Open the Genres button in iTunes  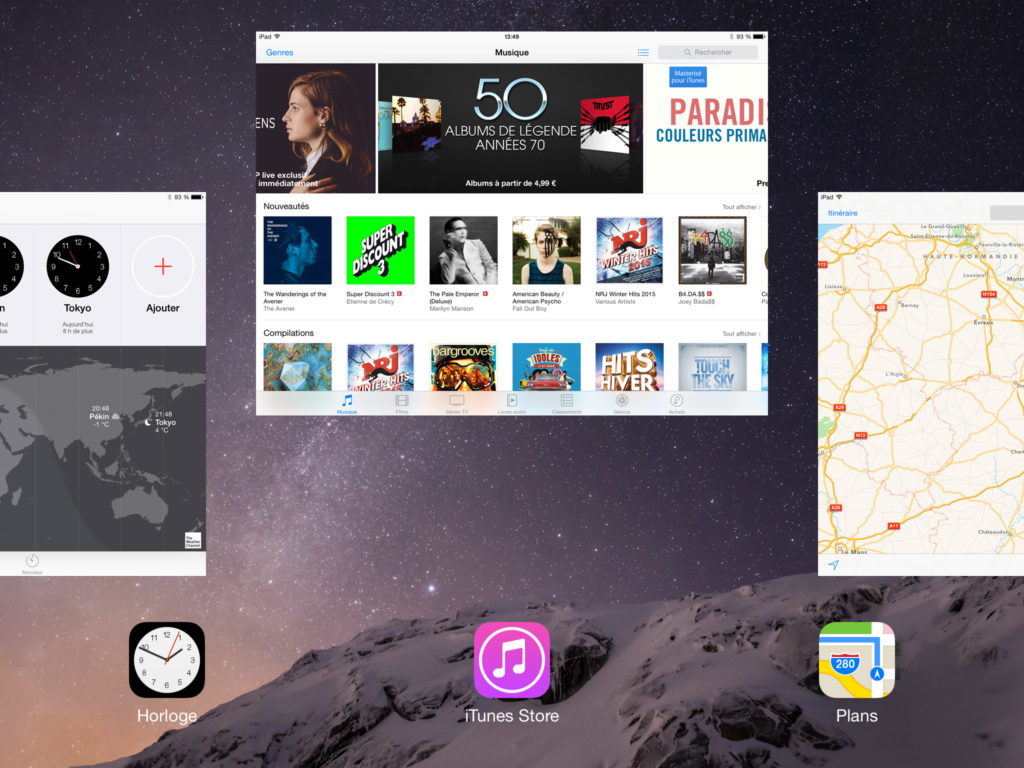[280, 52]
